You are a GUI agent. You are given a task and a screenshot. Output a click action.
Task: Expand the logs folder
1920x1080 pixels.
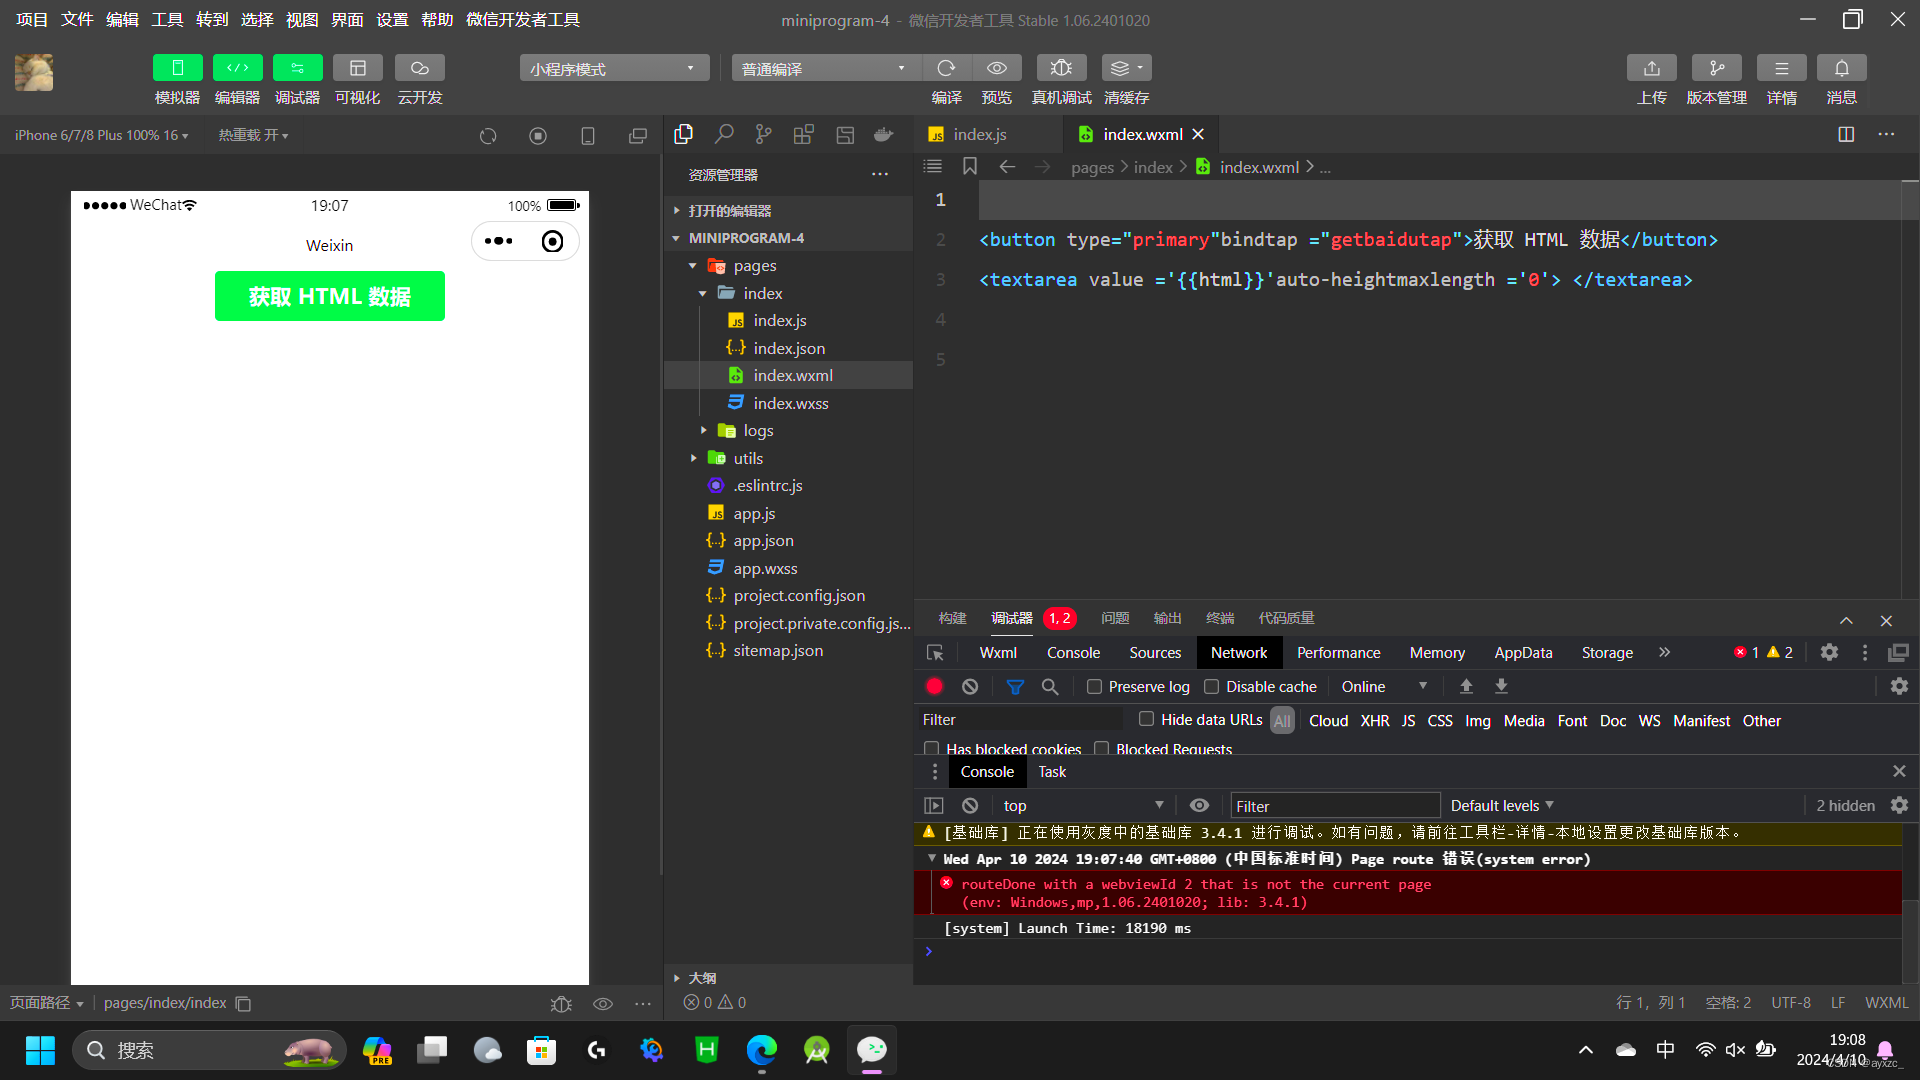[758, 430]
